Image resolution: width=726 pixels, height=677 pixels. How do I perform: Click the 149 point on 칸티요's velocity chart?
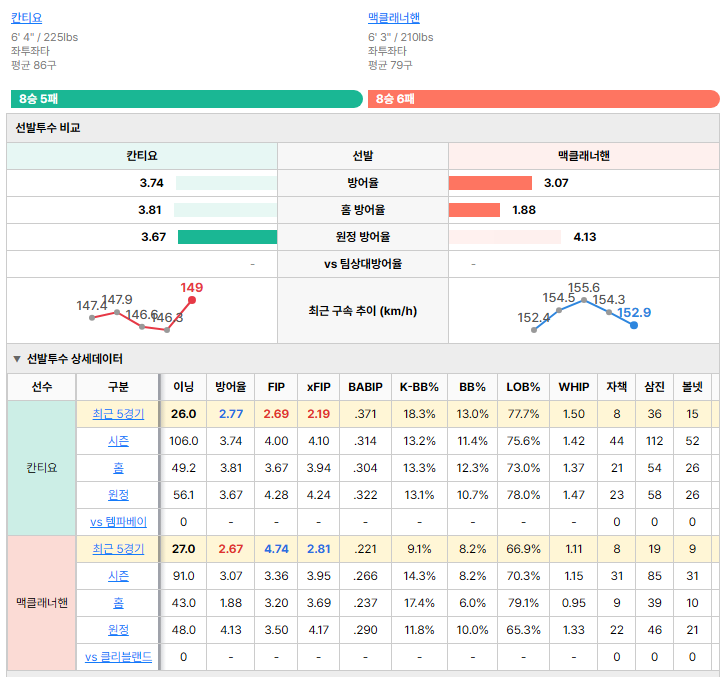(x=192, y=300)
